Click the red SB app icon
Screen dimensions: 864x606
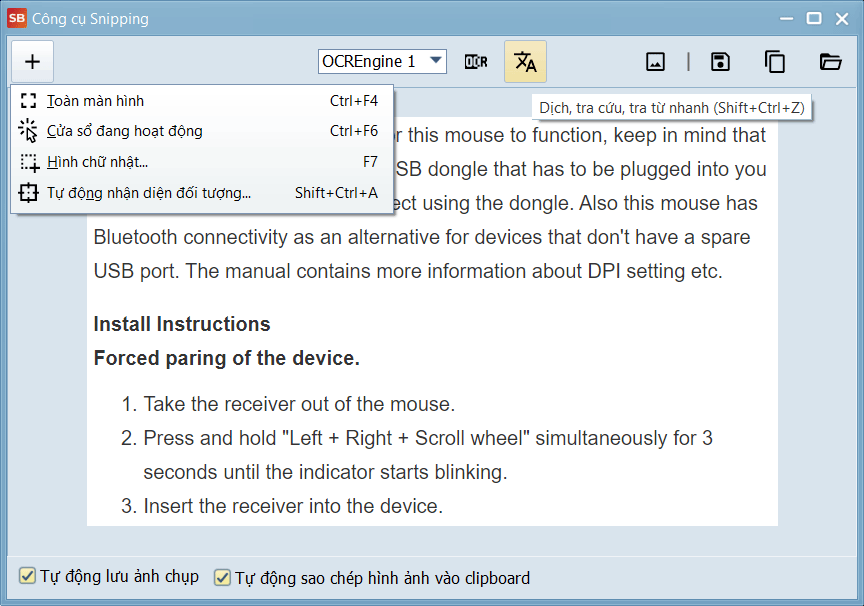[17, 18]
